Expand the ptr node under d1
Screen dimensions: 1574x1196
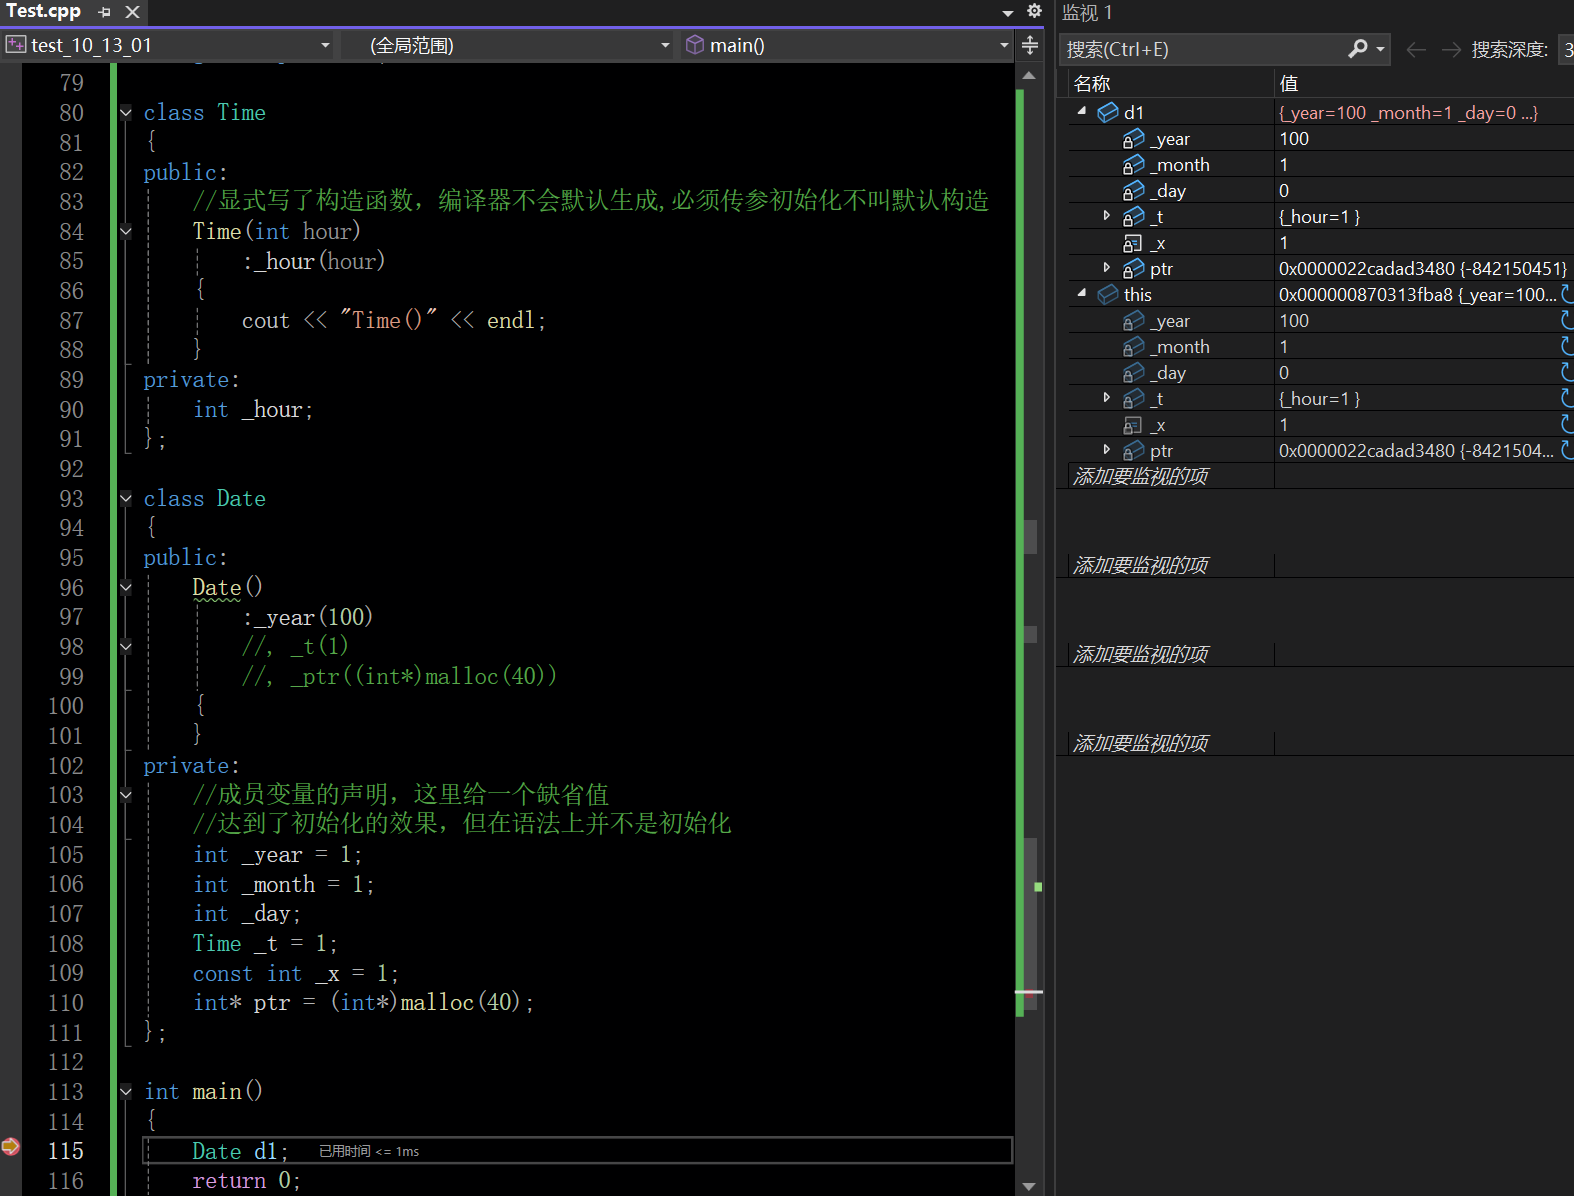click(1106, 268)
